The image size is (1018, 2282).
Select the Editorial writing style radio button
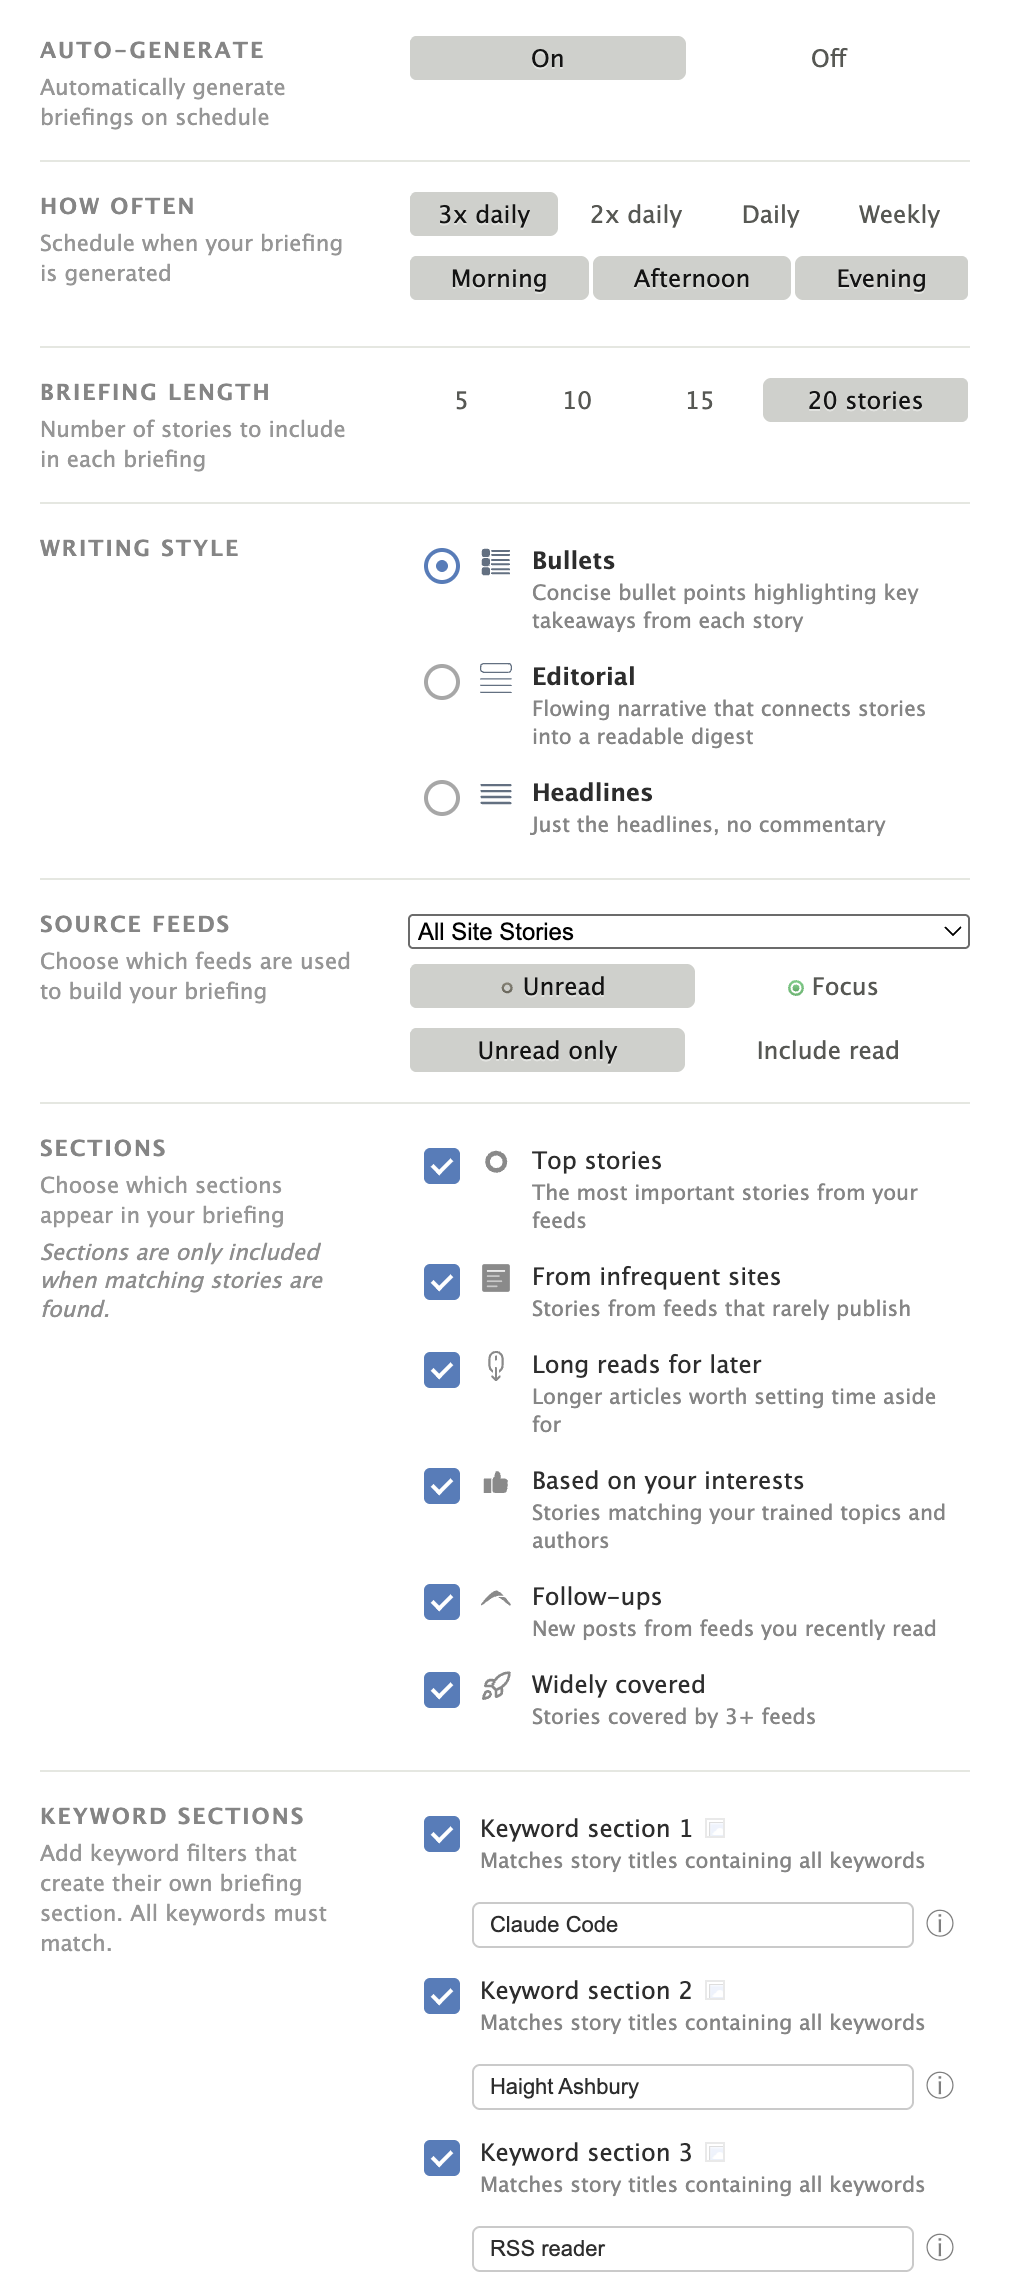coord(442,682)
